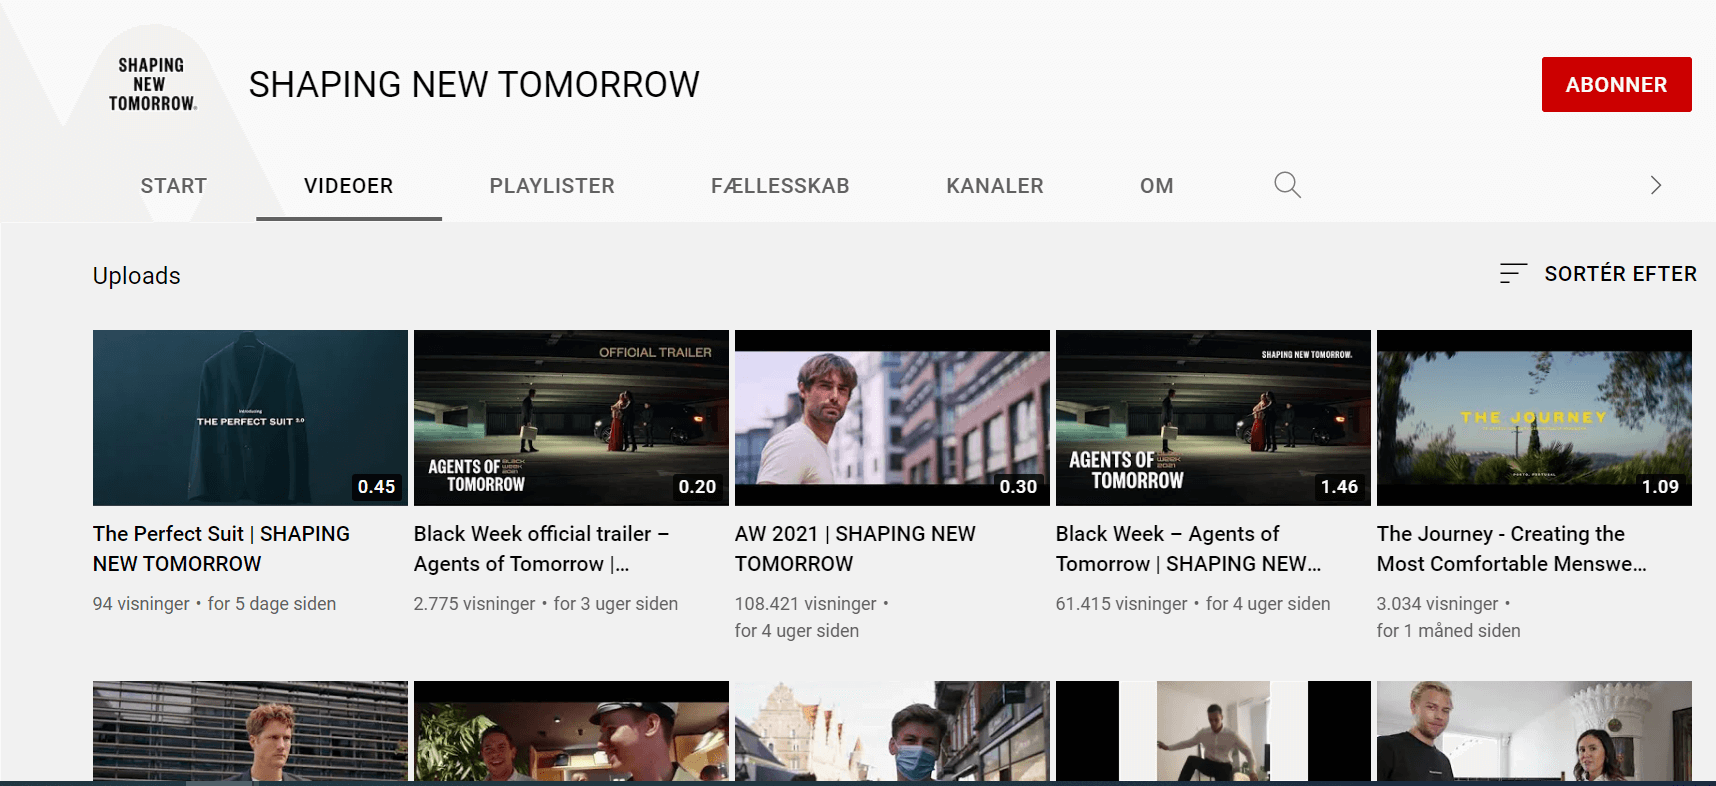This screenshot has width=1716, height=786.
Task: Select the VIDEOER tab
Action: coord(348,186)
